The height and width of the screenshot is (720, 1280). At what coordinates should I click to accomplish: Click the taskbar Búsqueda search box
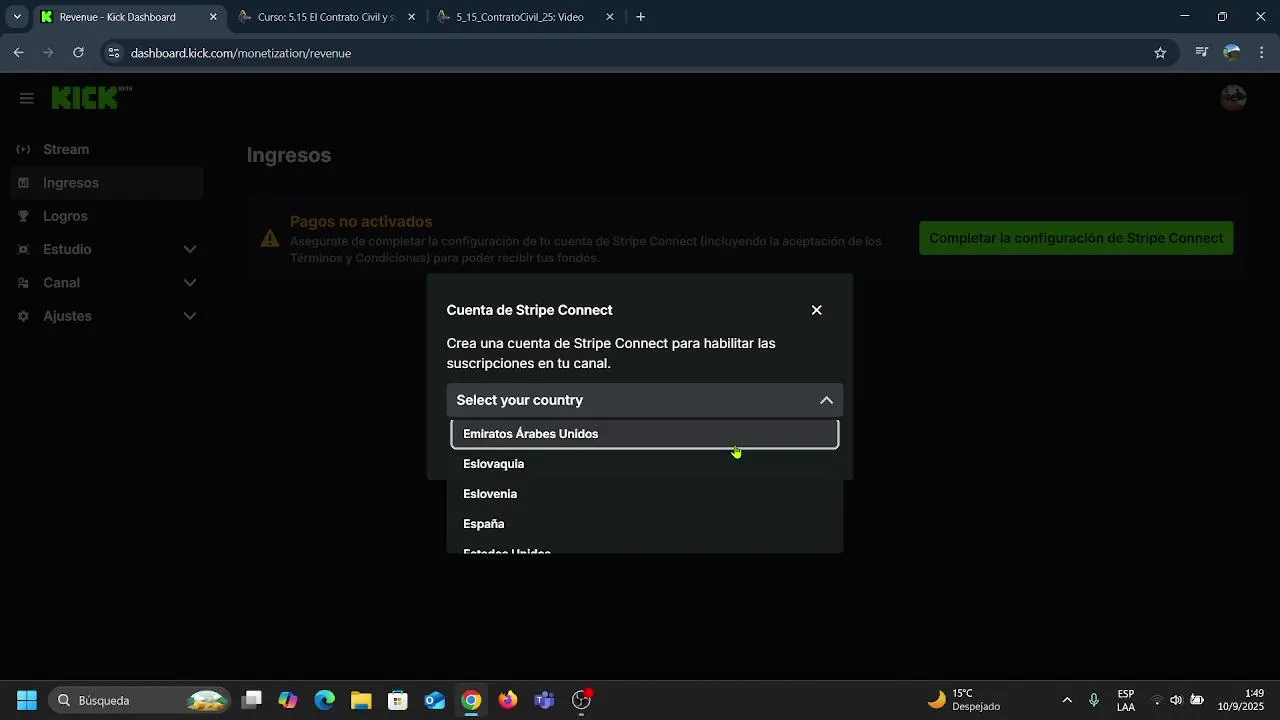click(x=140, y=700)
